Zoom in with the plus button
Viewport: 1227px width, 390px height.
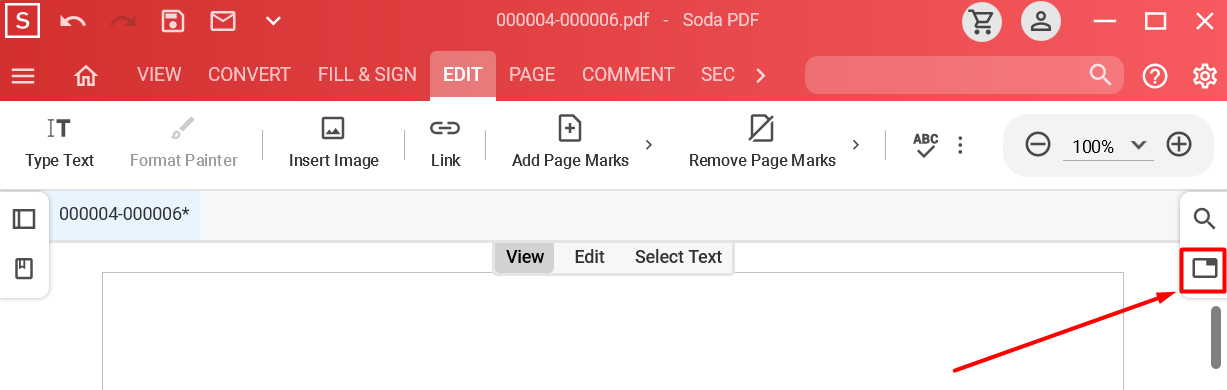(x=1180, y=145)
